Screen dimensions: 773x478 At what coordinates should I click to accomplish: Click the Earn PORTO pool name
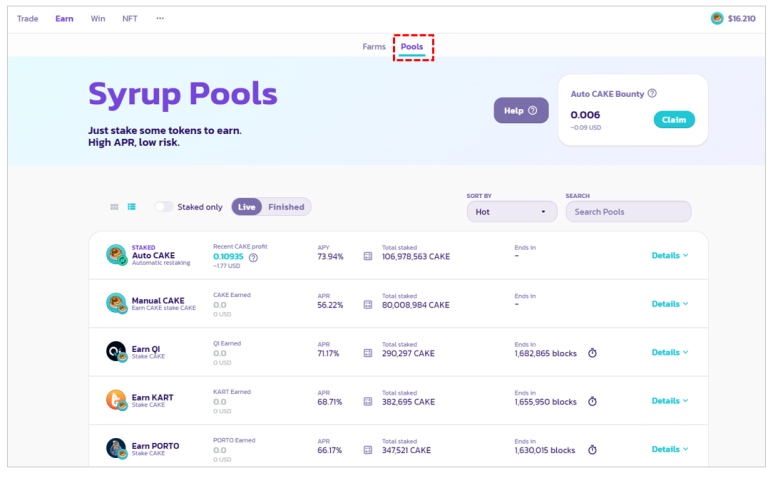(155, 446)
